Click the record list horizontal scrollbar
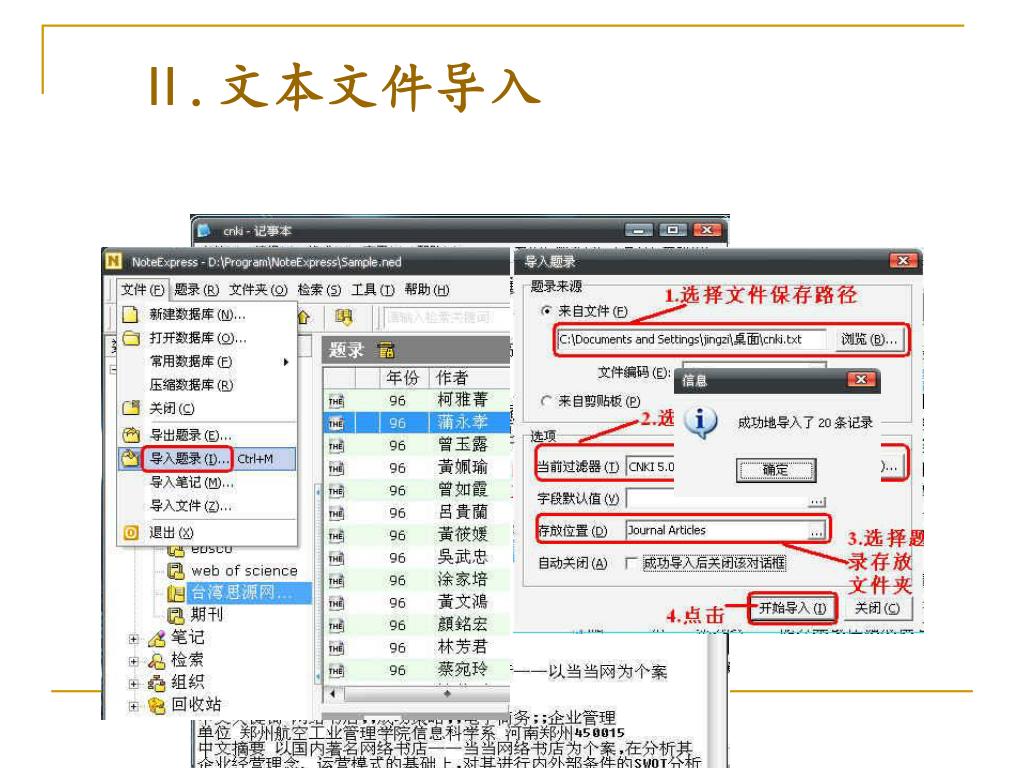The width and height of the screenshot is (1024, 768). pyautogui.click(x=419, y=694)
